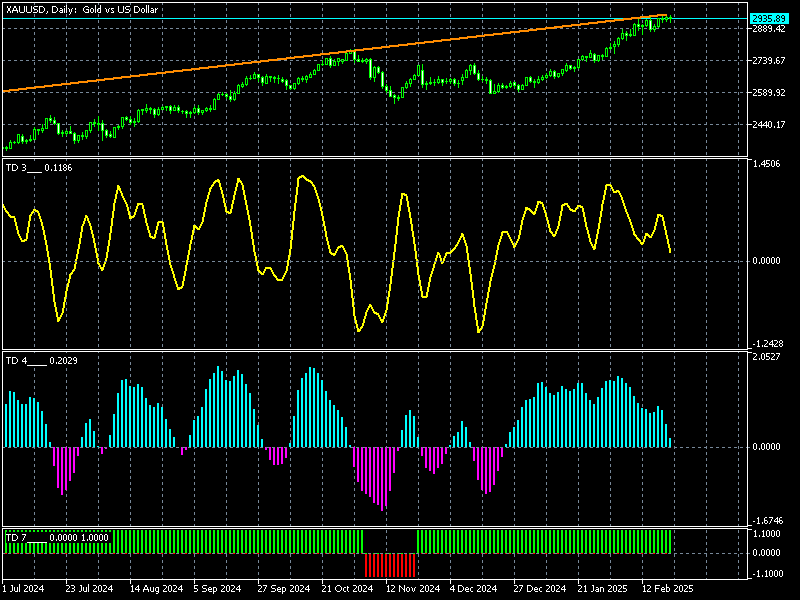The image size is (800, 600).
Task: Click the -1.2428 scale value
Action: (x=767, y=344)
